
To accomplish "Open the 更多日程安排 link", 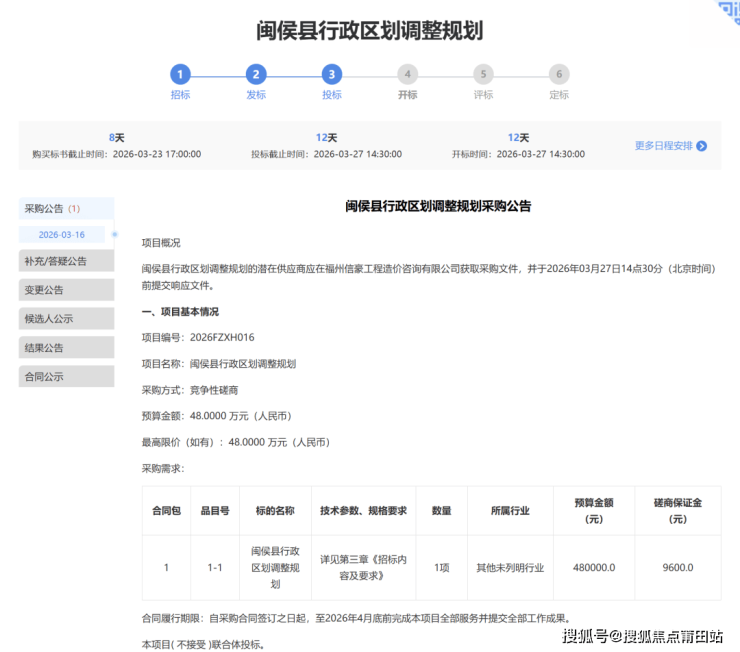I will coord(664,146).
